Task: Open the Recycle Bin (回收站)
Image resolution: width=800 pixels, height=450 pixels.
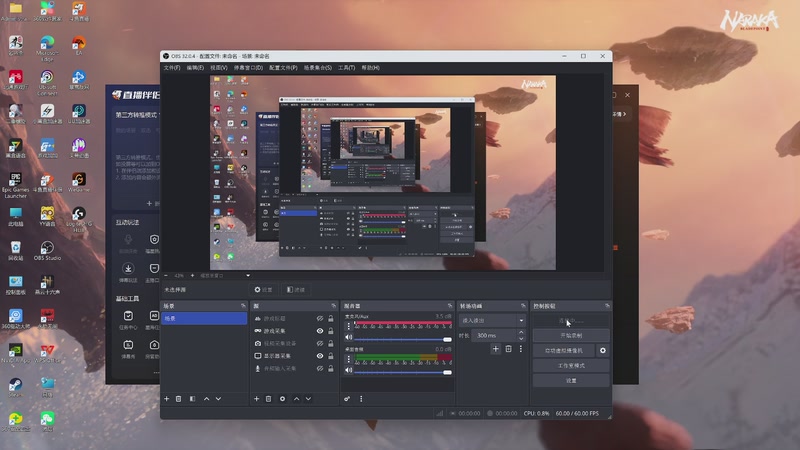Action: [x=15, y=251]
